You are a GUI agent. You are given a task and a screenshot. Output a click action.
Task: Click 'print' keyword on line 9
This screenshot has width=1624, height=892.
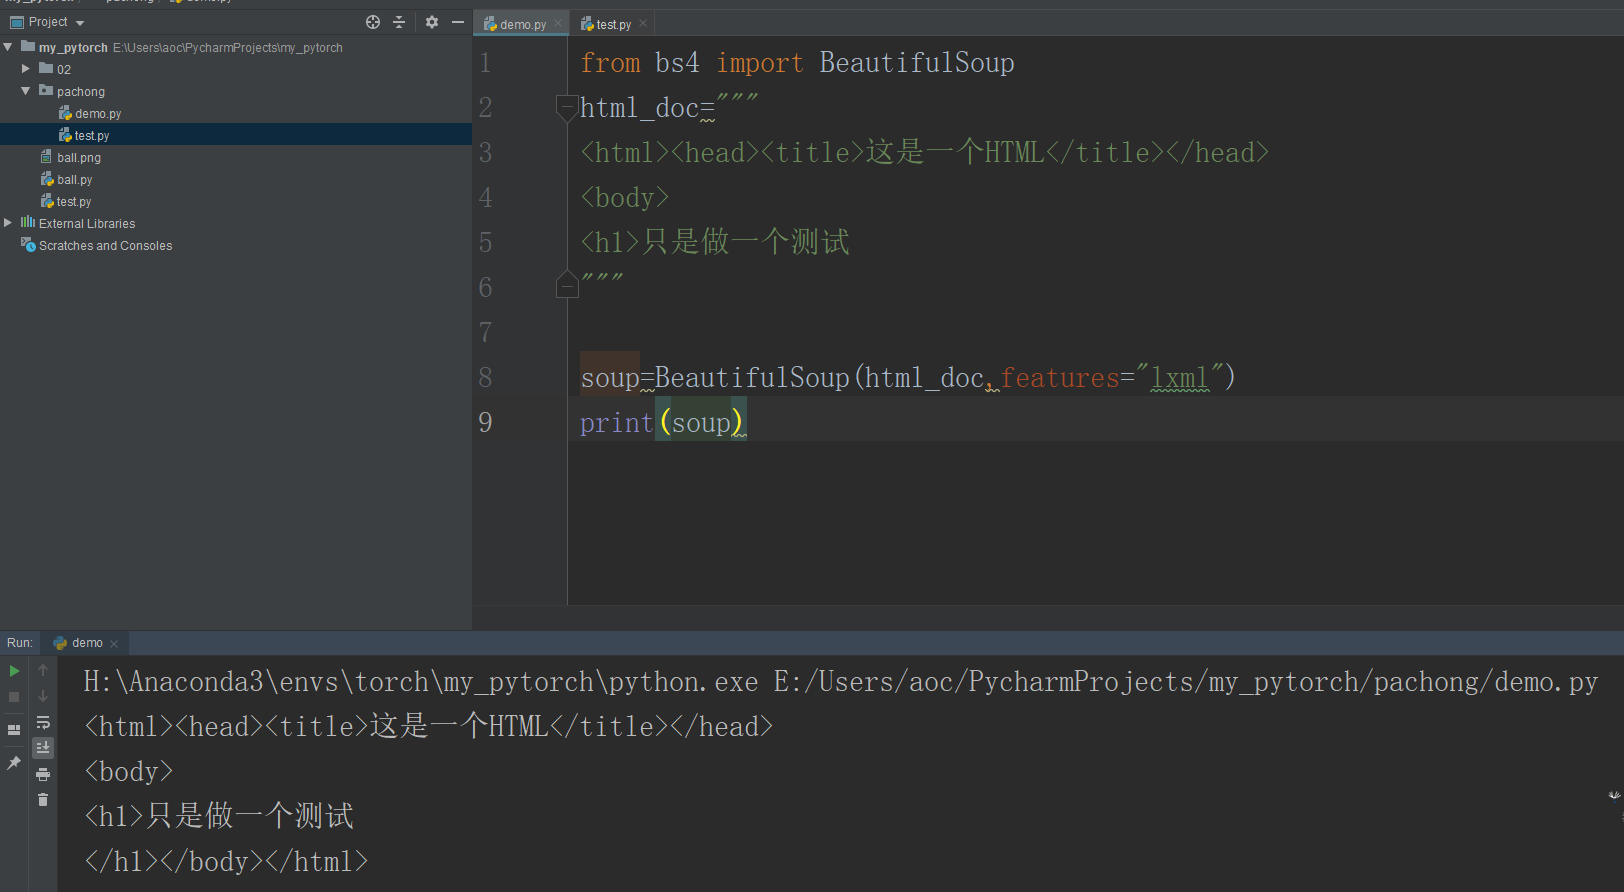pos(617,423)
